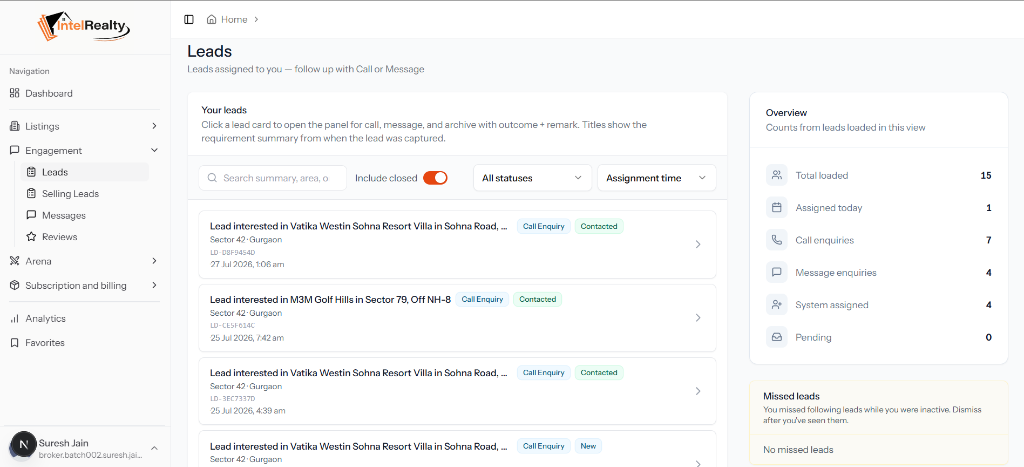Image resolution: width=1024 pixels, height=467 pixels.
Task: Expand the Suresh Jain account menu chevron
Action: click(x=154, y=448)
